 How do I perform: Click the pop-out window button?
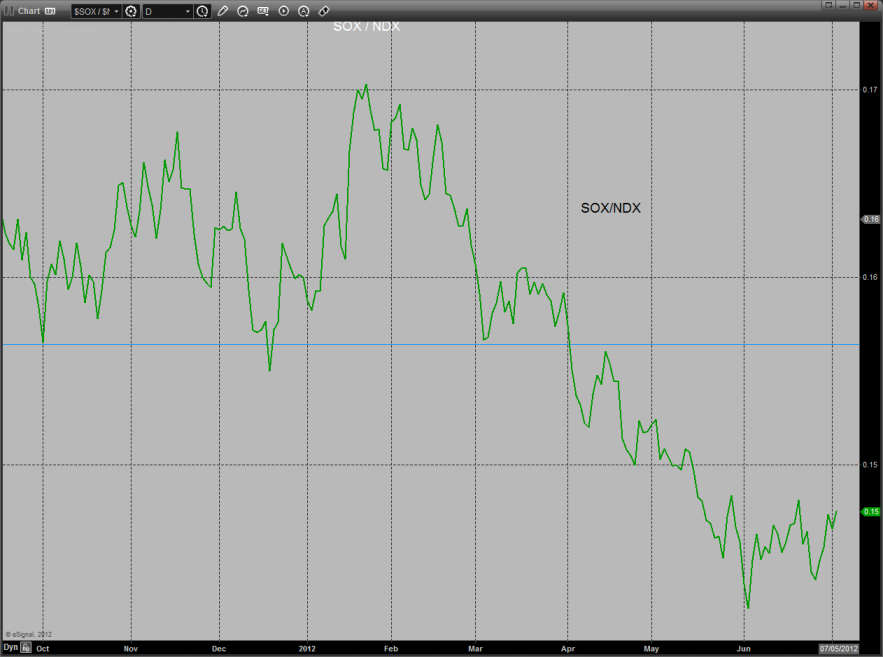tap(829, 6)
